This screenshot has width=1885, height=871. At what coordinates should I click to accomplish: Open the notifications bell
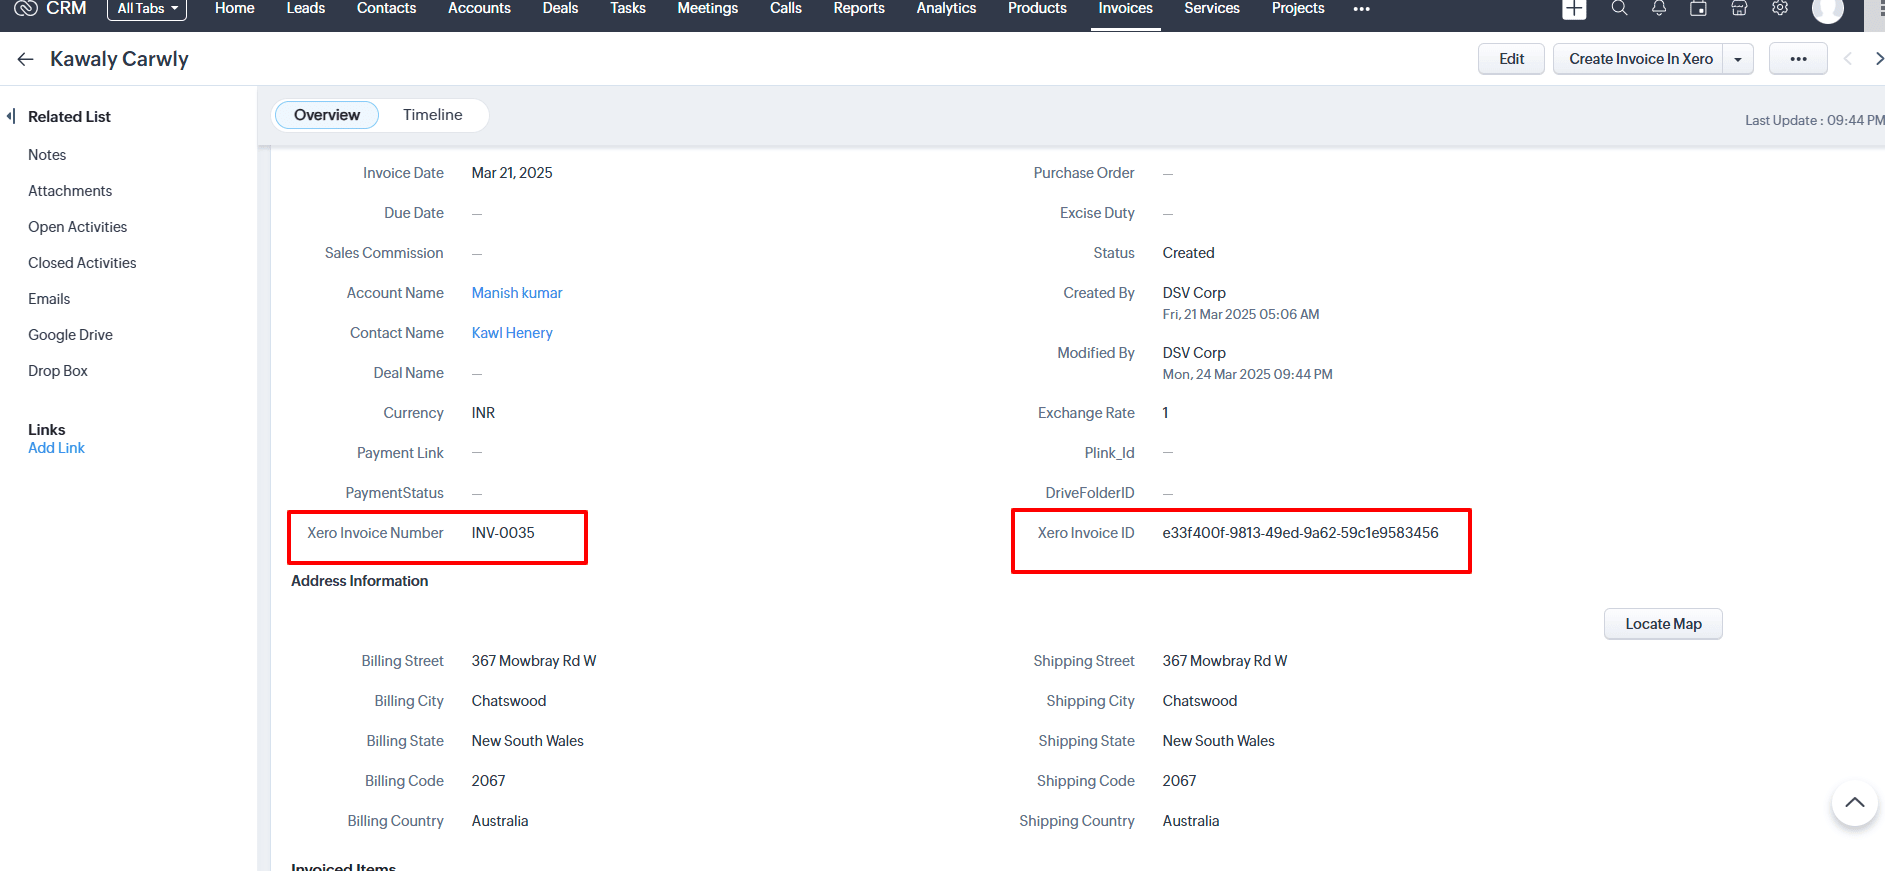pyautogui.click(x=1659, y=9)
